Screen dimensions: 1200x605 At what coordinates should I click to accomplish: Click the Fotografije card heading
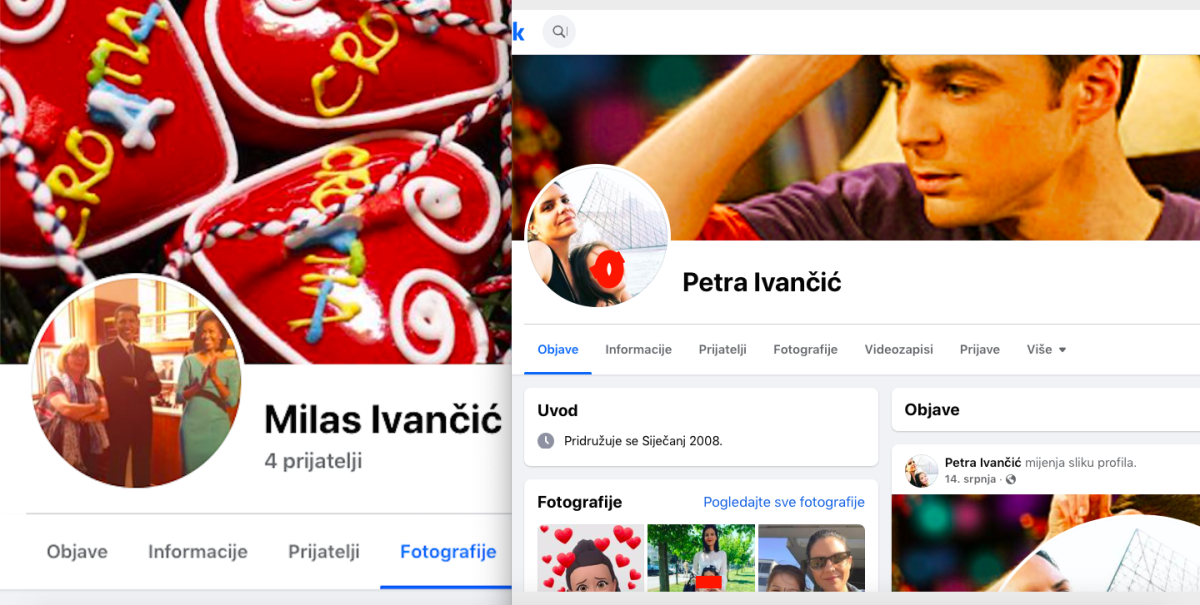tap(580, 502)
